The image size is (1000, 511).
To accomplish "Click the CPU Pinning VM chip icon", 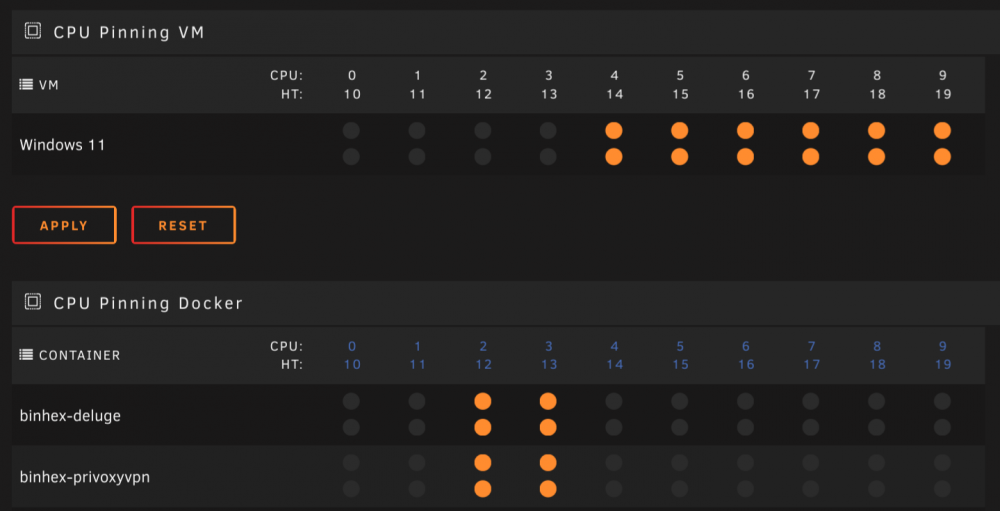I will pyautogui.click(x=33, y=31).
